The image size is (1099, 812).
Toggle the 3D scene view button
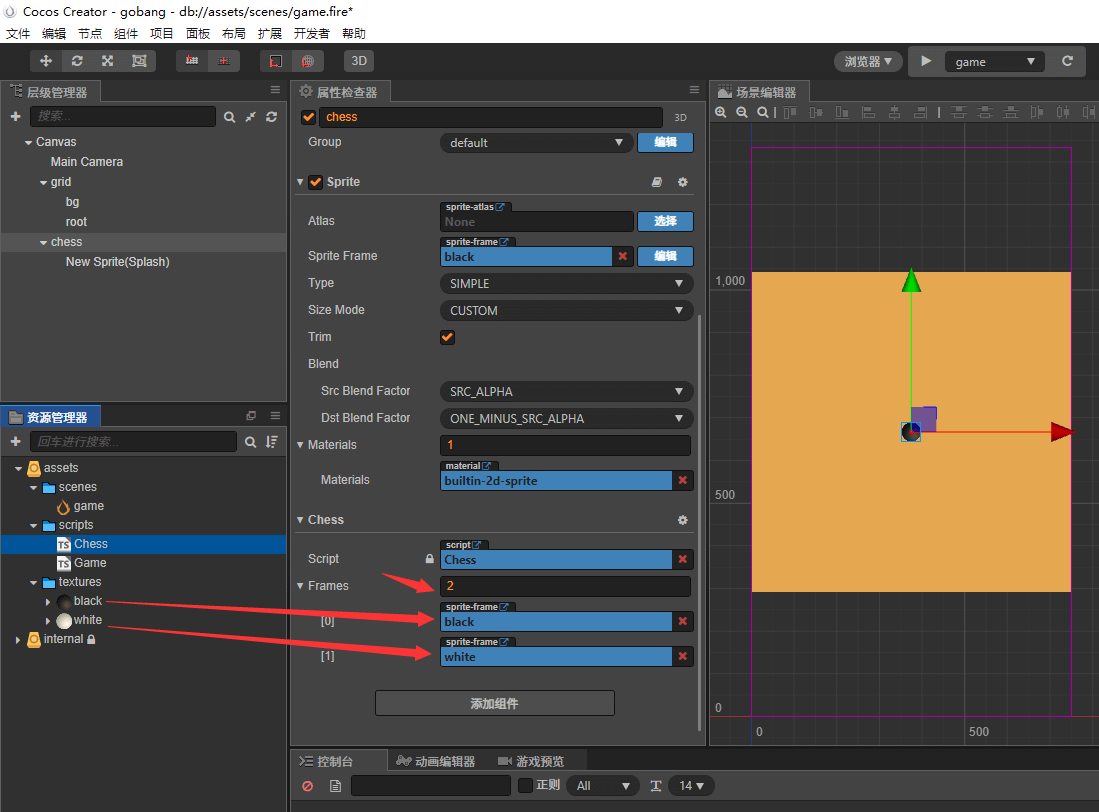click(x=359, y=61)
